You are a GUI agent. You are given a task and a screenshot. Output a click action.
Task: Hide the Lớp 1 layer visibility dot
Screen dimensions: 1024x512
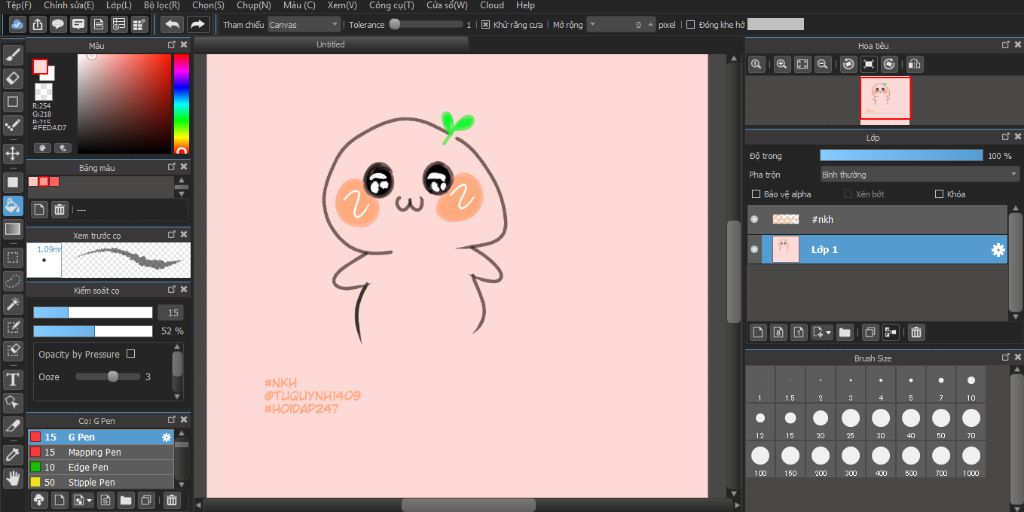point(754,250)
